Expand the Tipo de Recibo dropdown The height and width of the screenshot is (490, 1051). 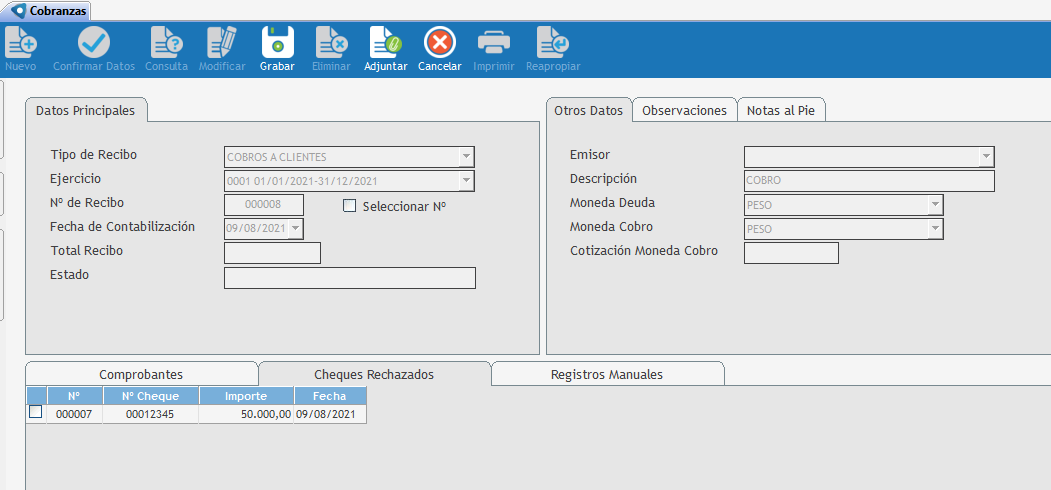[x=465, y=157]
